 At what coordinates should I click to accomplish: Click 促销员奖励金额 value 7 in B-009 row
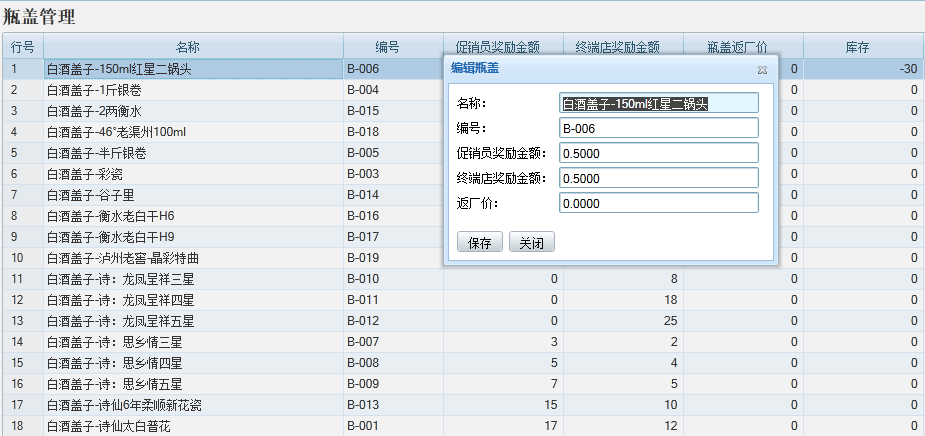click(503, 384)
